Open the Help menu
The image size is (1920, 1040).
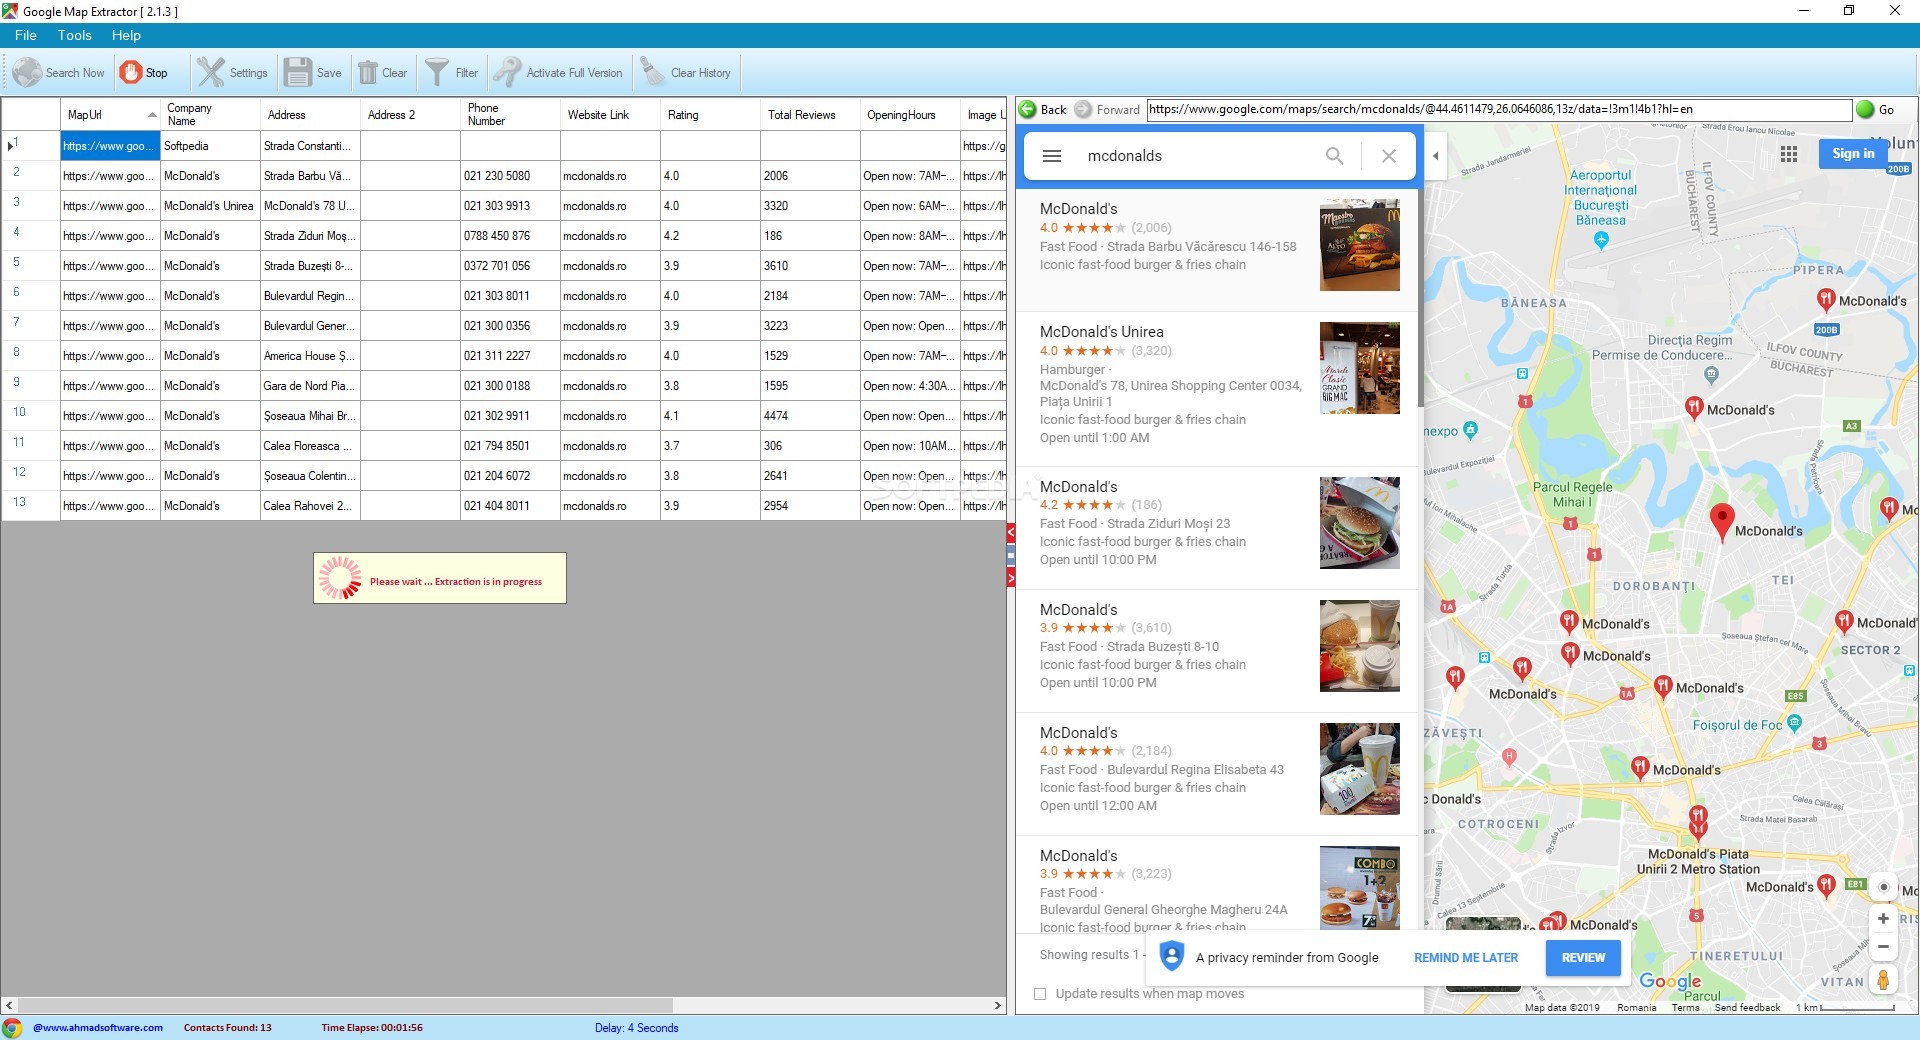coord(126,35)
